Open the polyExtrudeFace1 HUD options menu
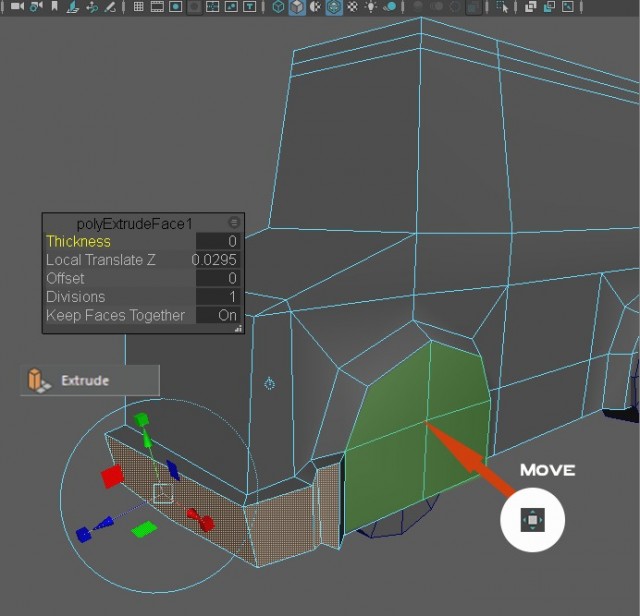 234,222
